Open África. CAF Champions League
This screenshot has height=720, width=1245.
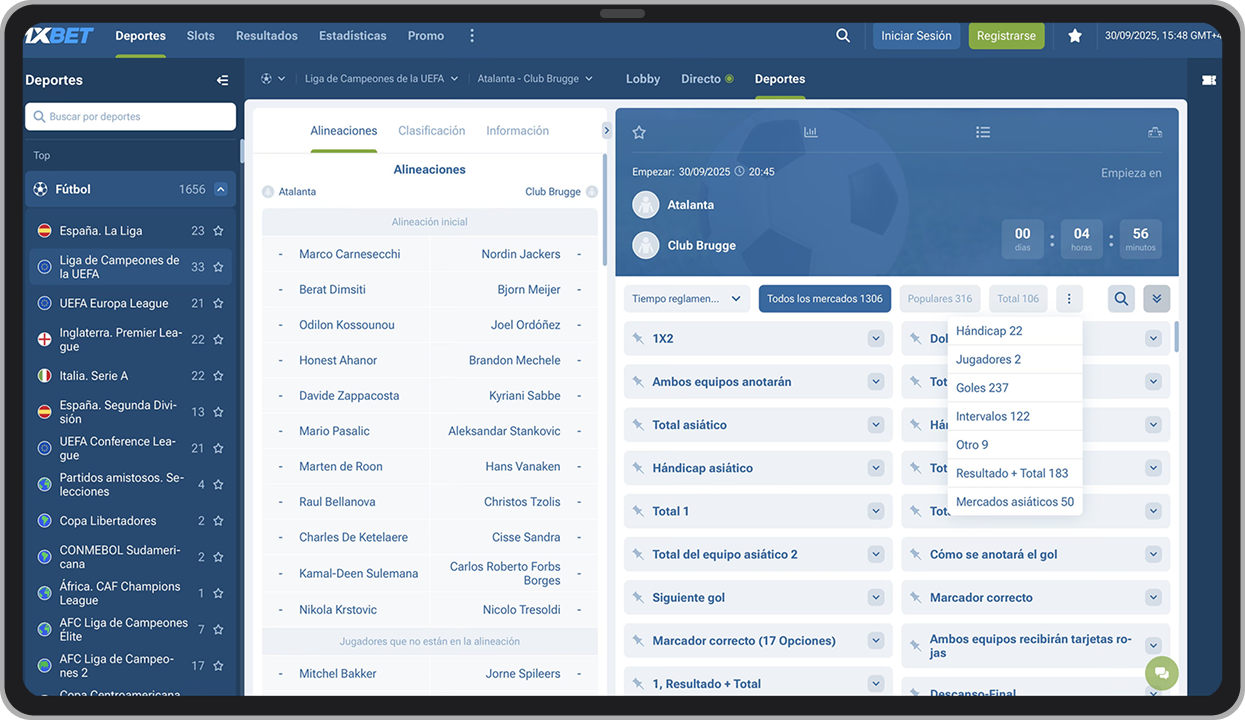pos(120,594)
